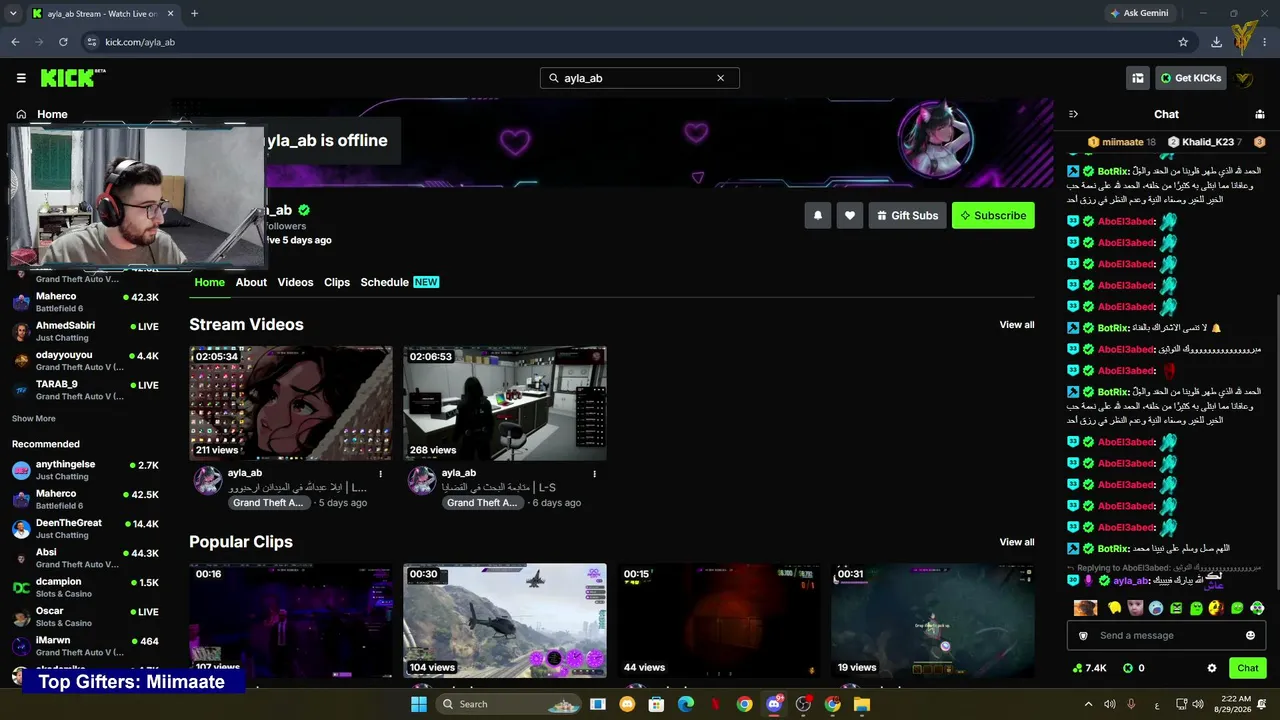This screenshot has height=720, width=1280.
Task: Open the emote picker smiley
Action: tap(1250, 636)
